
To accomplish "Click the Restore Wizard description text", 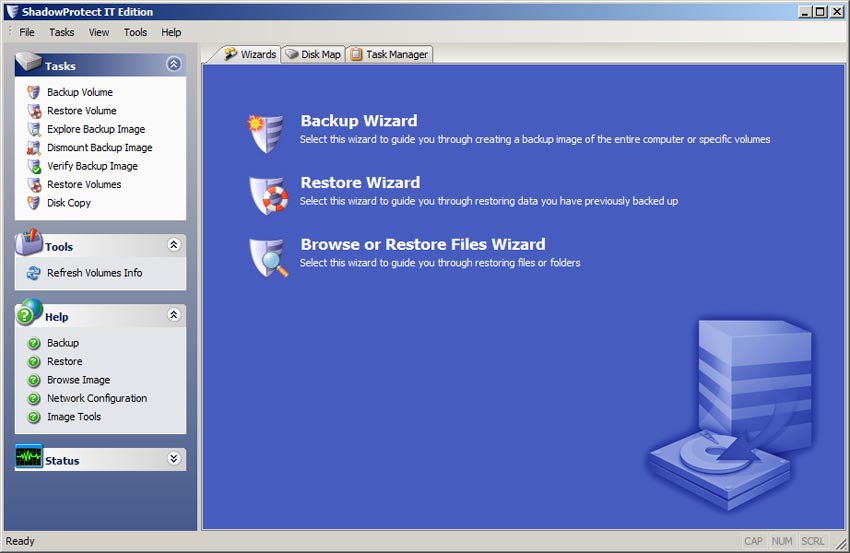I will click(x=489, y=201).
